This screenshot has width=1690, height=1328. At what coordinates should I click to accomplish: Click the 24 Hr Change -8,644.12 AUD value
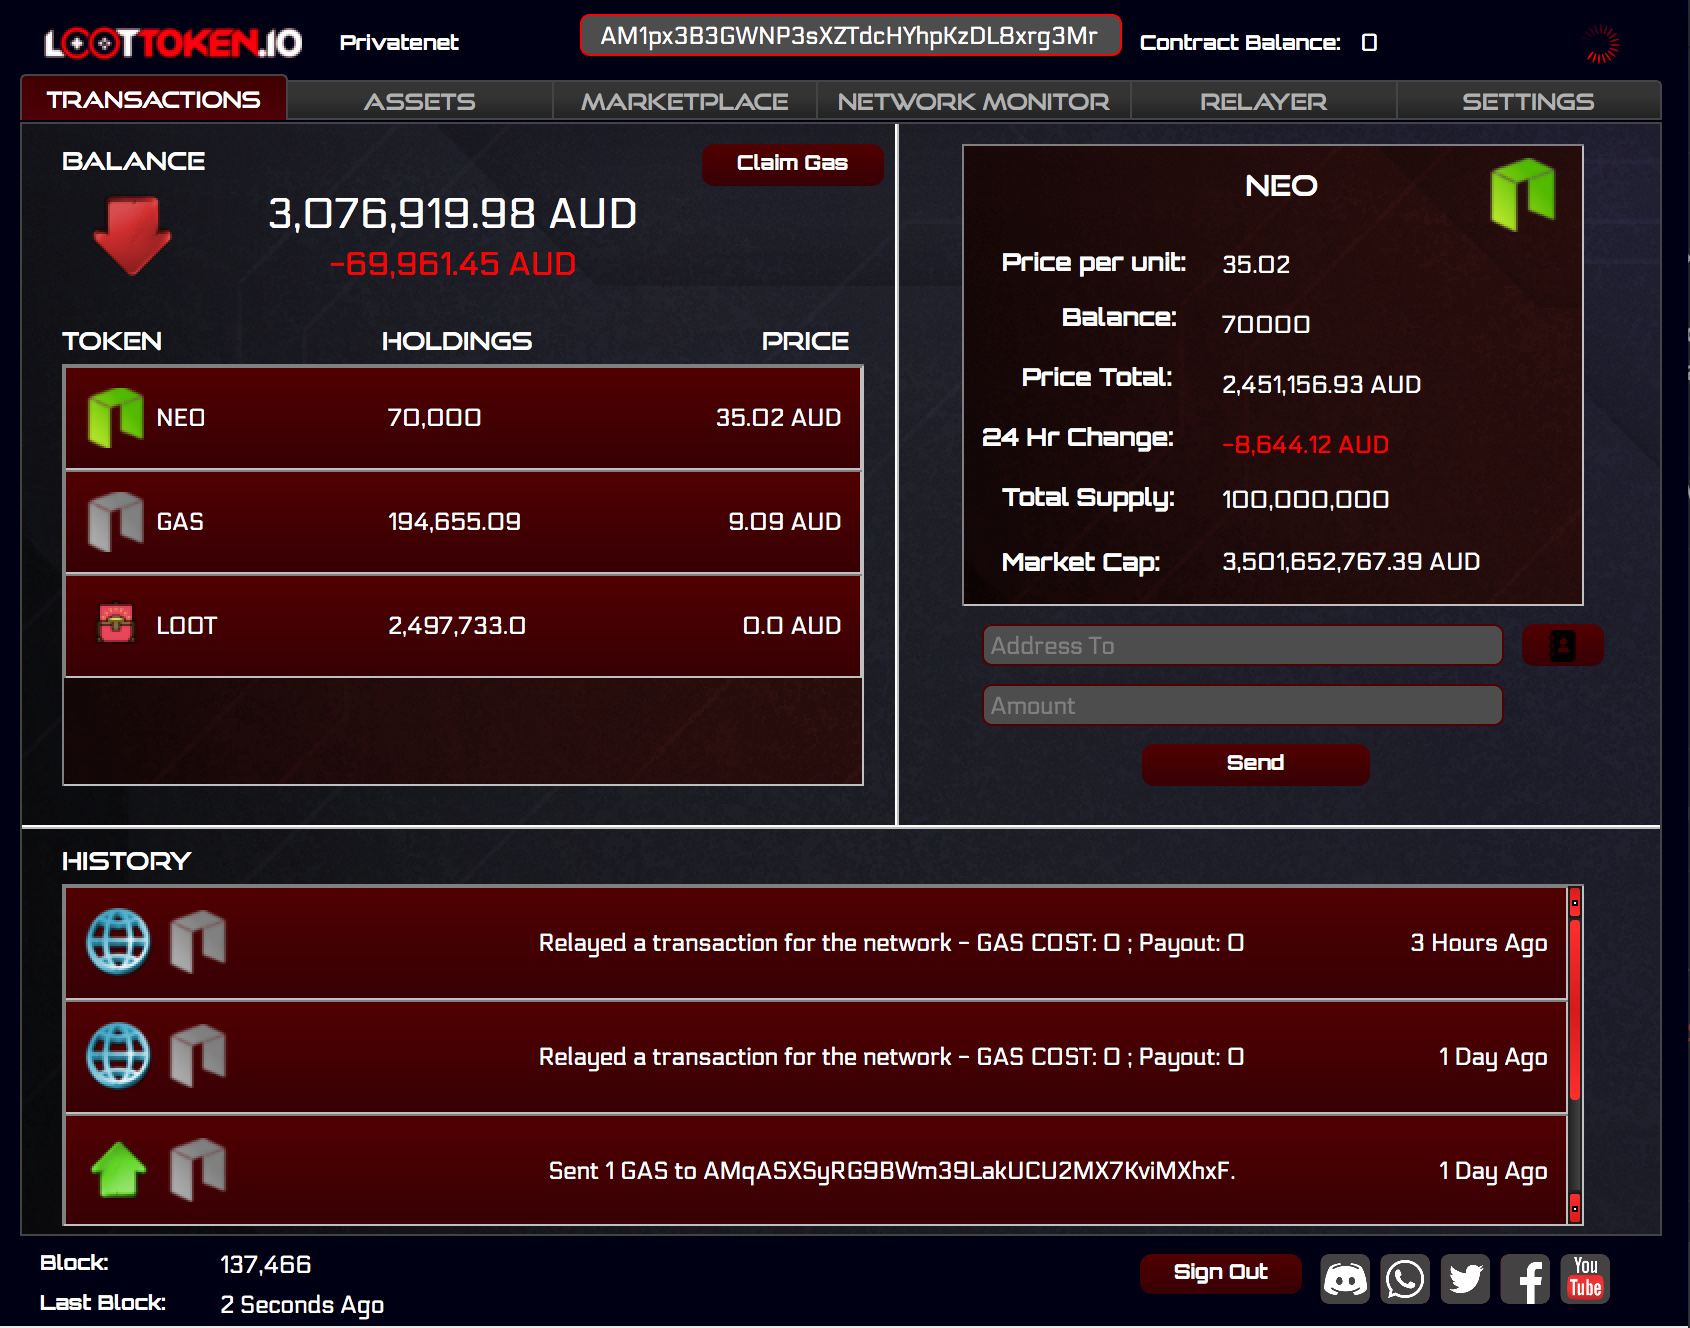pyautogui.click(x=1305, y=444)
